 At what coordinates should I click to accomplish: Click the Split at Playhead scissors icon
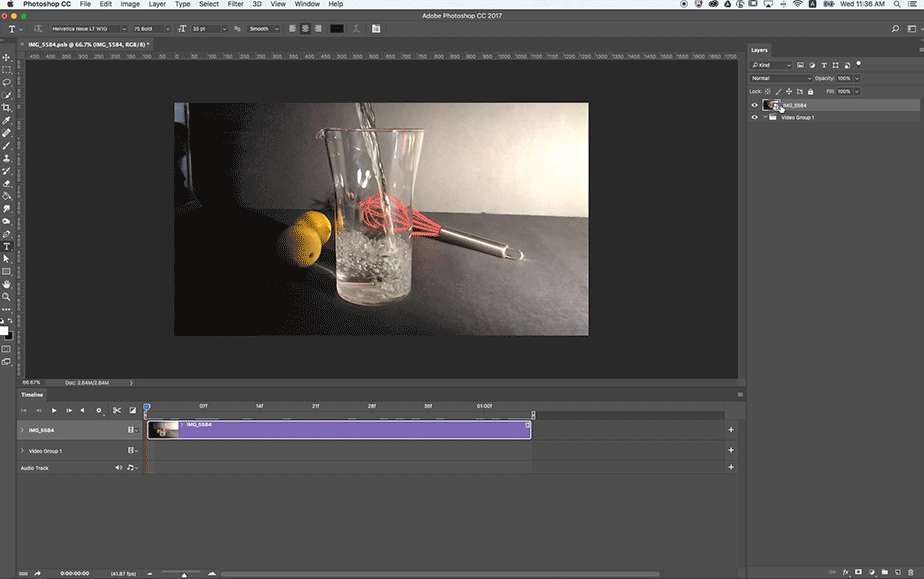coord(117,411)
